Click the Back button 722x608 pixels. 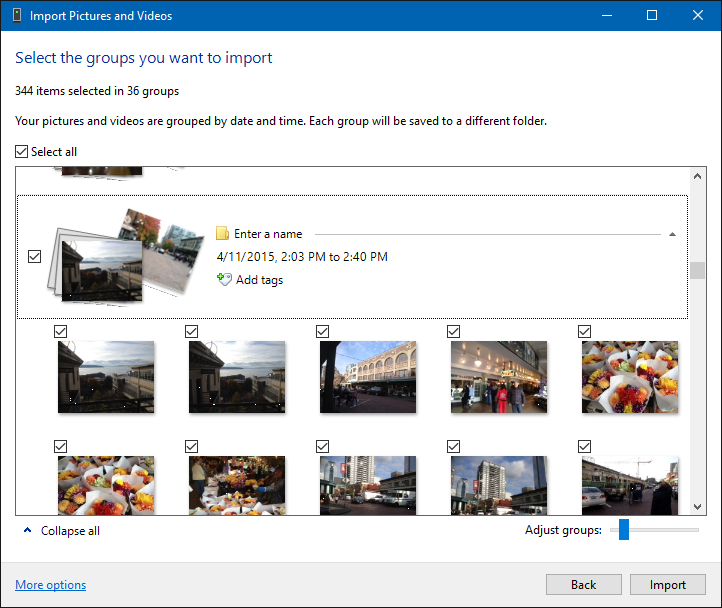(583, 585)
